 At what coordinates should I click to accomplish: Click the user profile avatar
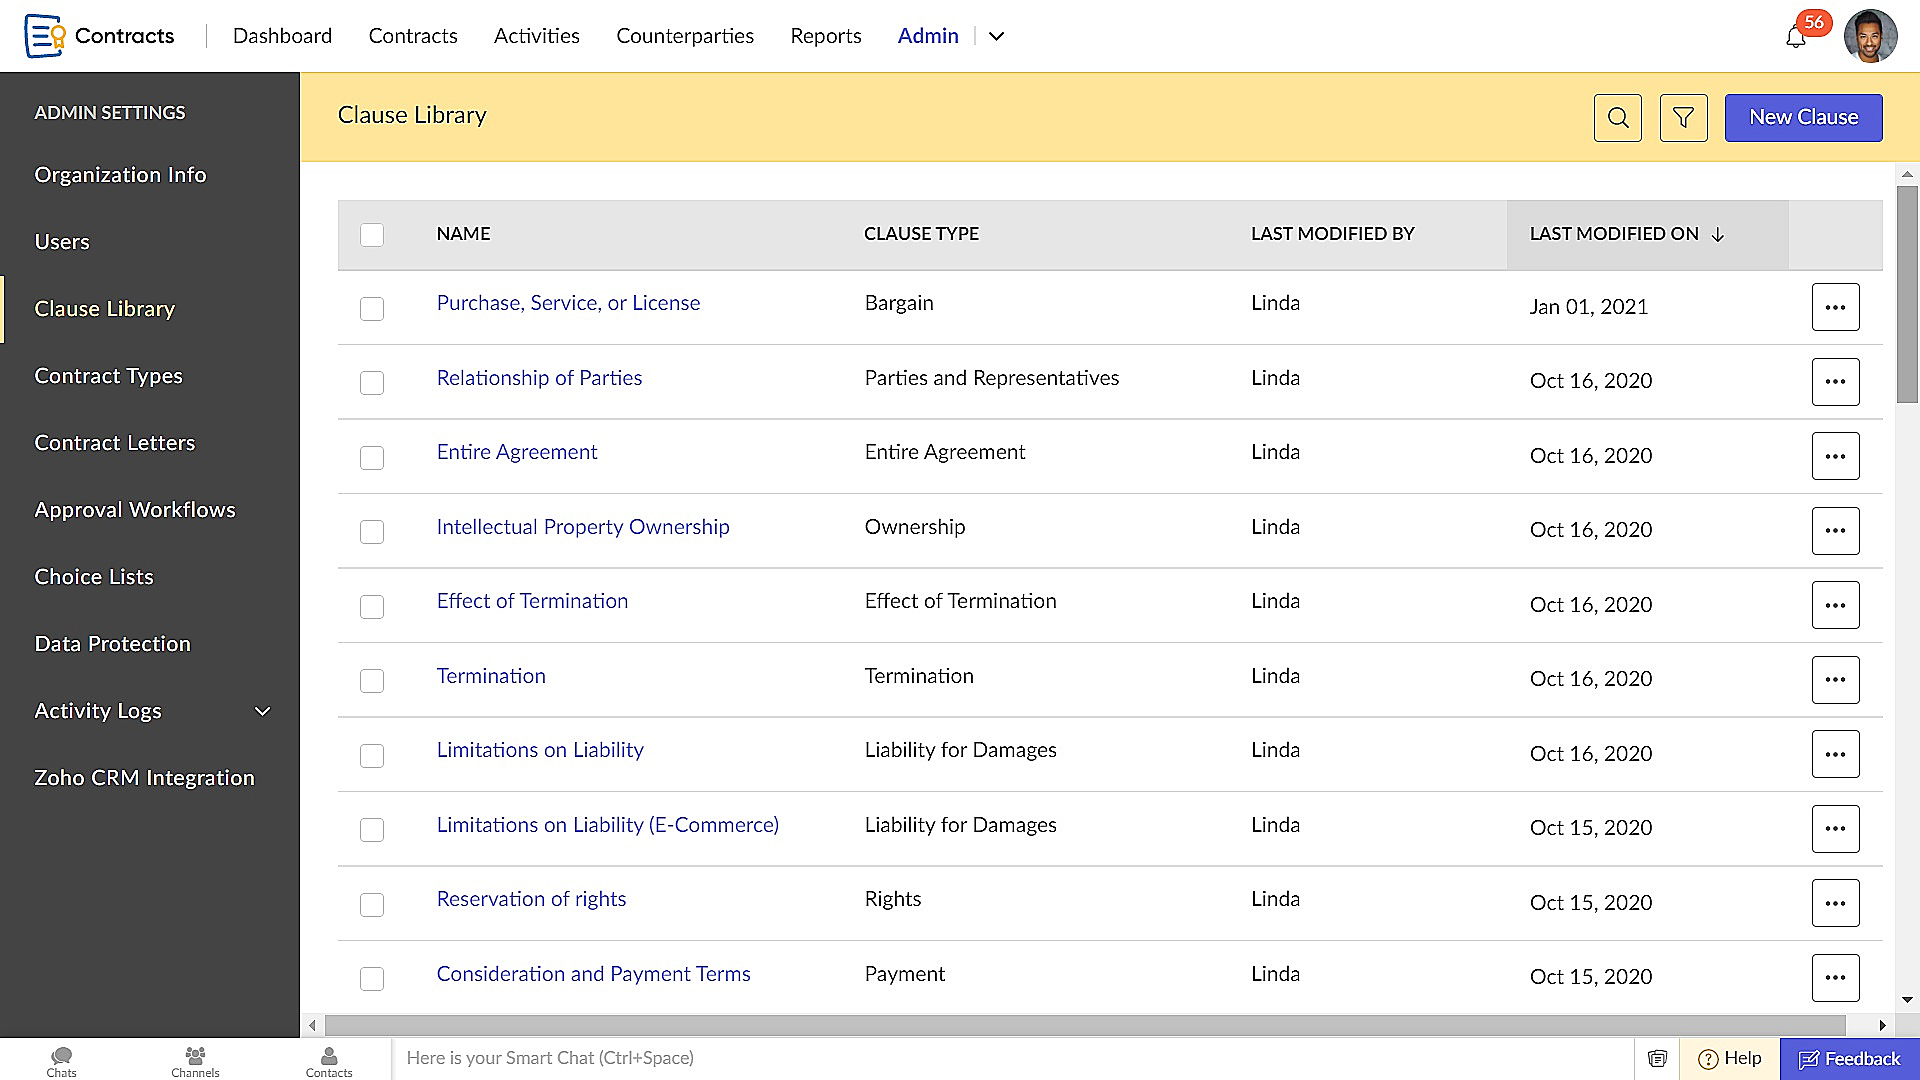(1870, 36)
